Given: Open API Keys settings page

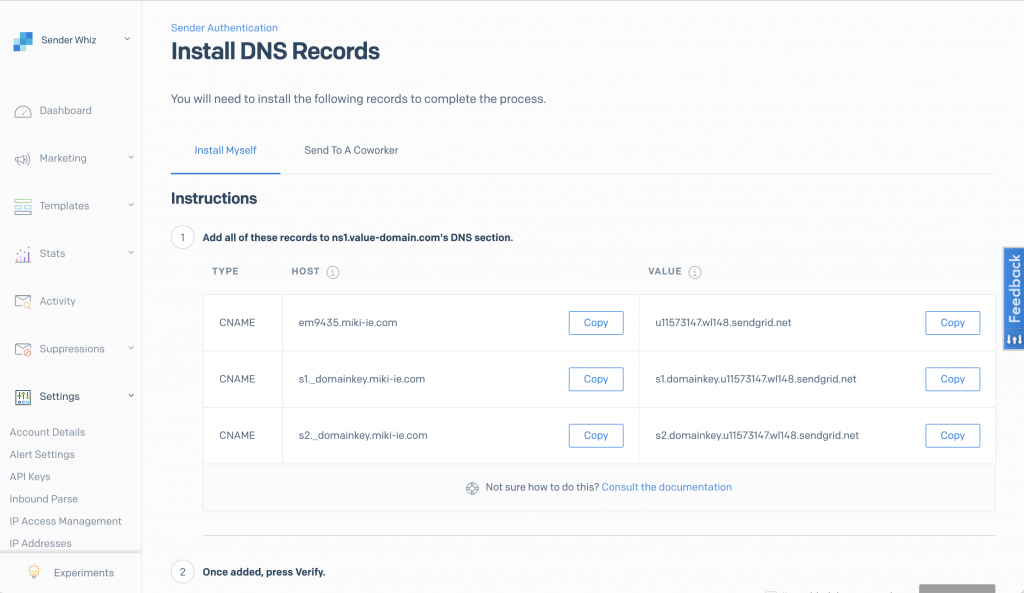Looking at the screenshot, I should pyautogui.click(x=30, y=477).
